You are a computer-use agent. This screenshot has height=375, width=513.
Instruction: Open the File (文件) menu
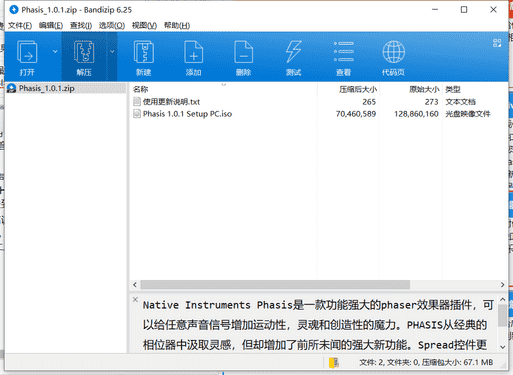20,25
